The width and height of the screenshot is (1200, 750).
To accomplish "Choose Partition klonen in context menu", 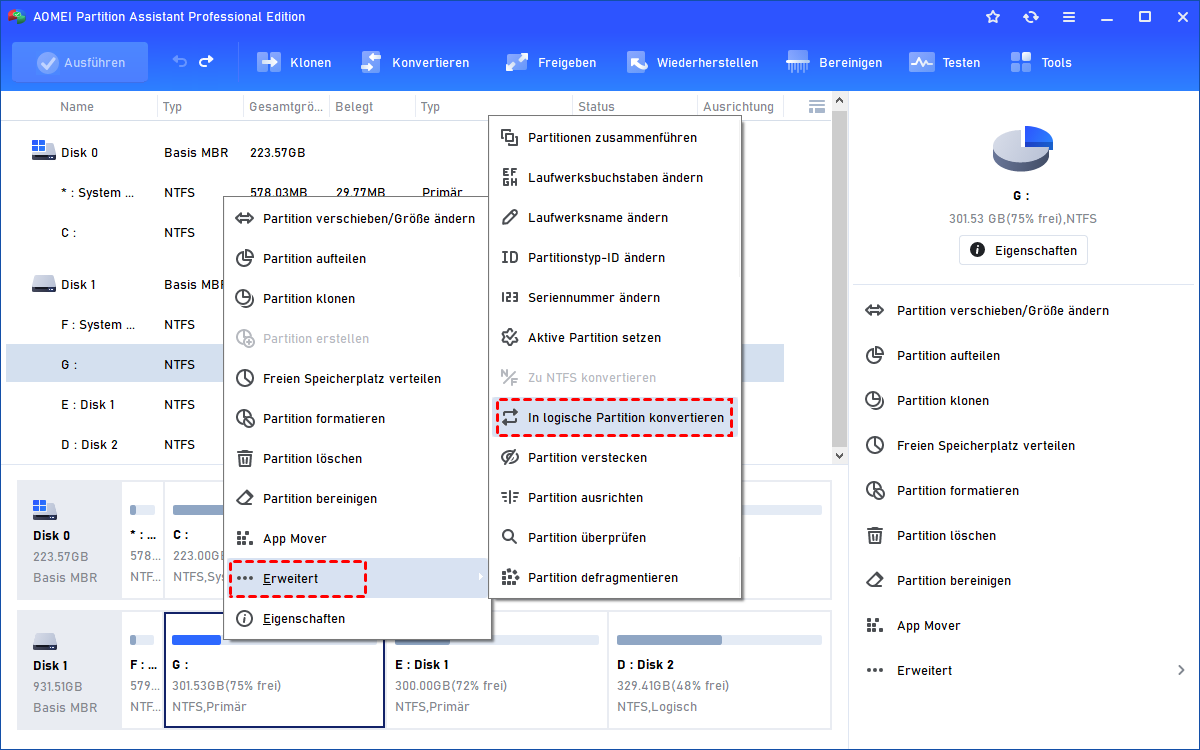I will [x=357, y=298].
